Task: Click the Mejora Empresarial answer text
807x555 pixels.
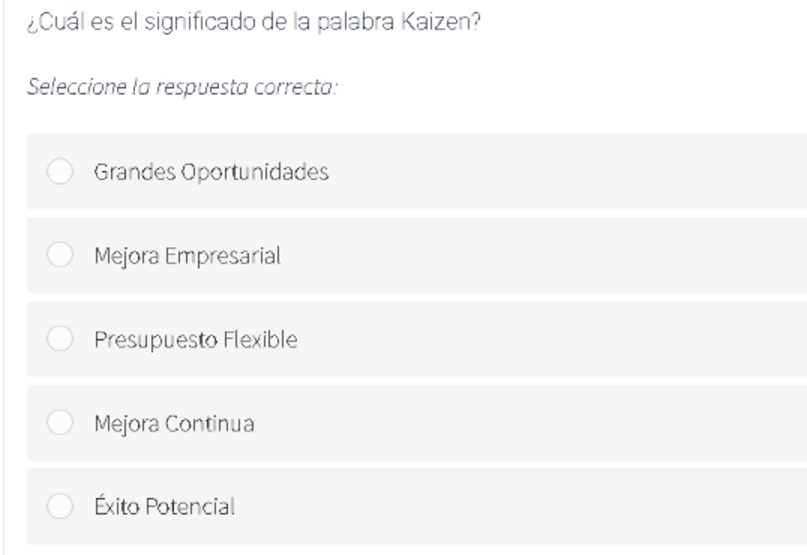Action: tap(187, 256)
